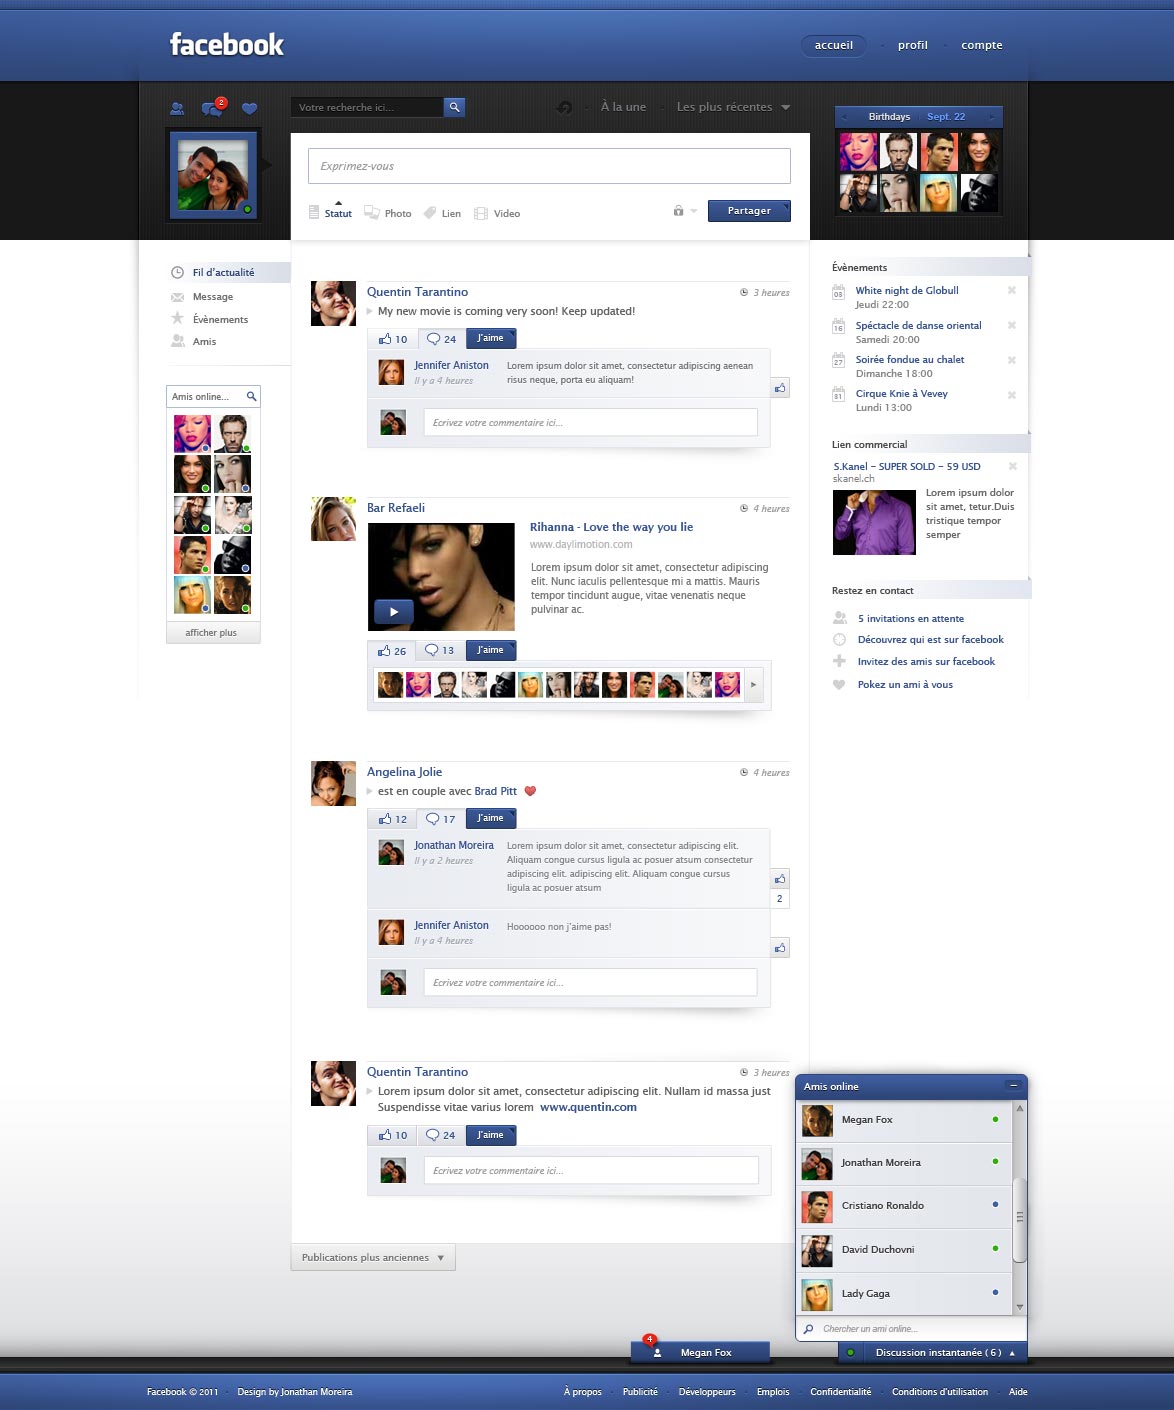
Task: Open chat with Megan Fox in list
Action: 905,1120
